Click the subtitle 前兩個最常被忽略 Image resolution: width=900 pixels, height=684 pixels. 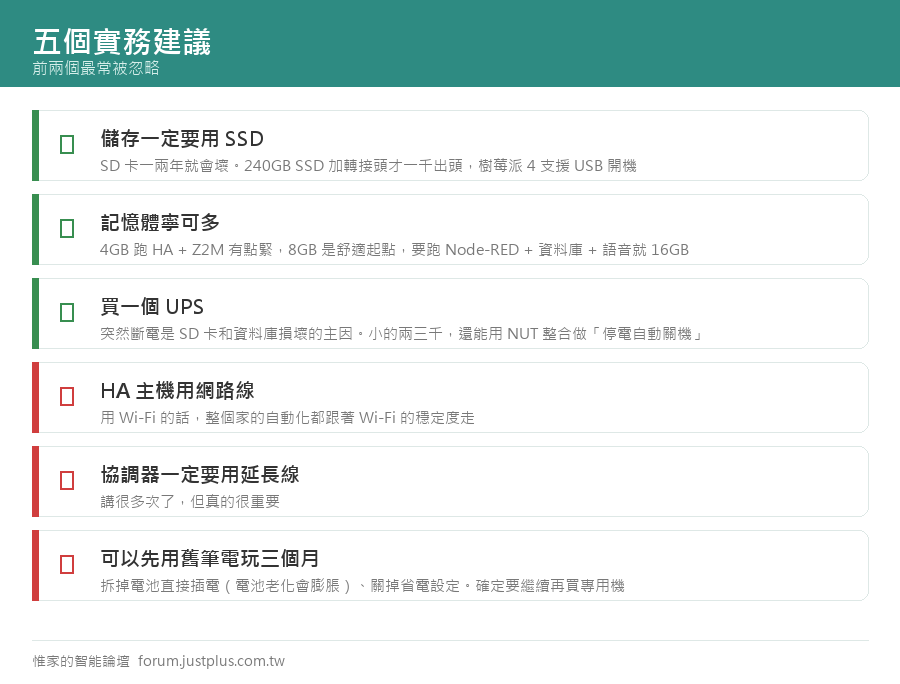coord(96,68)
